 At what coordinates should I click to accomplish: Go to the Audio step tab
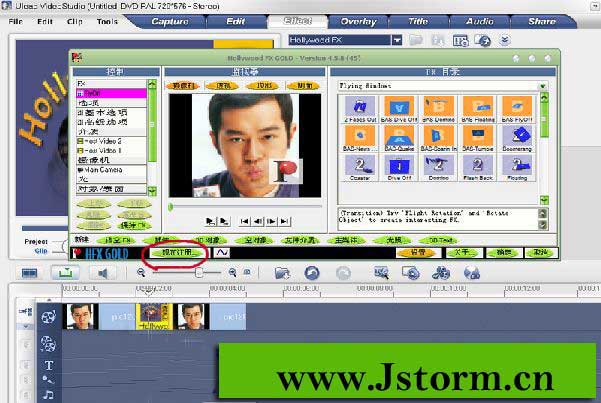(479, 21)
